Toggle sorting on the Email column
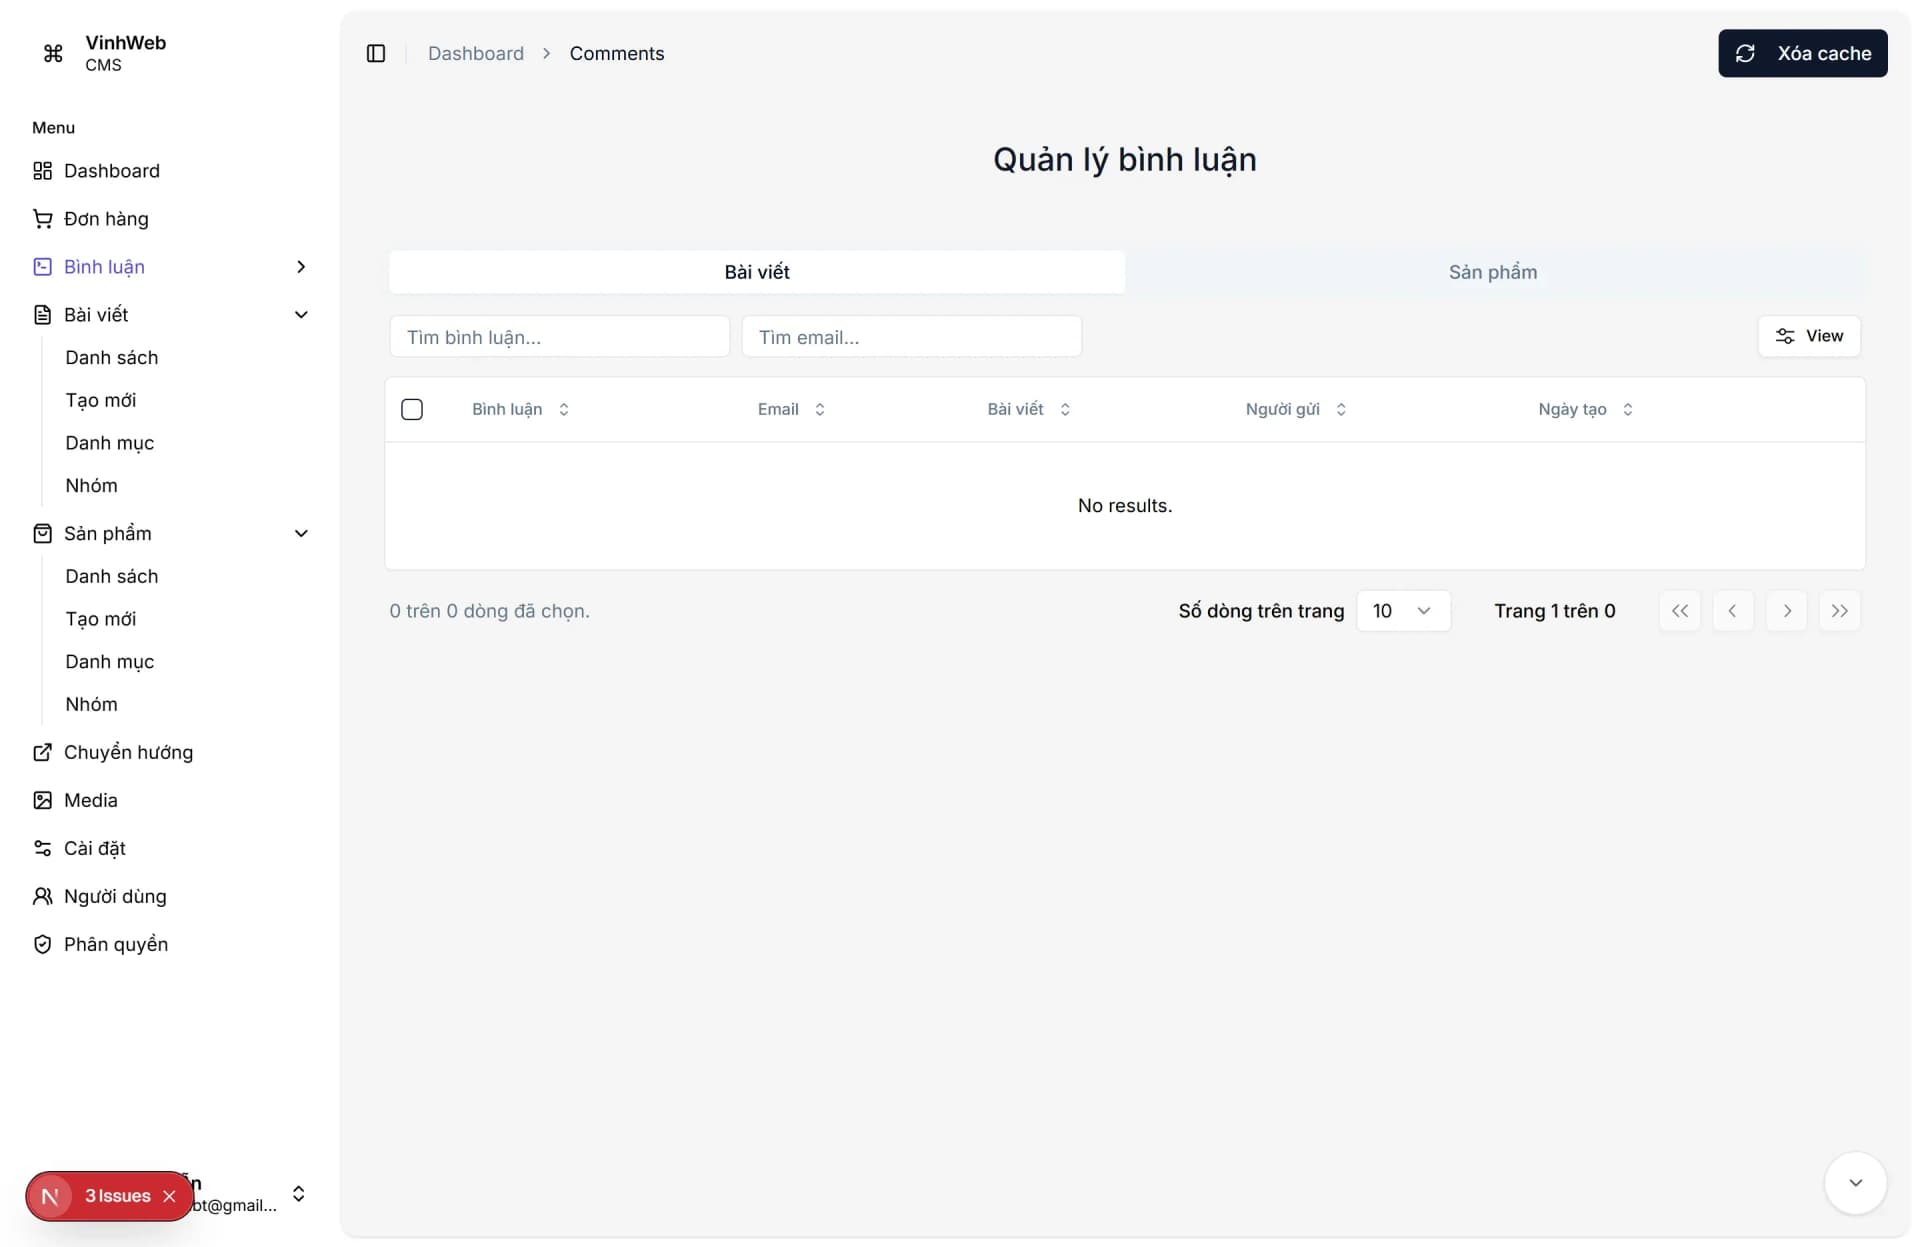1920x1247 pixels. point(819,409)
